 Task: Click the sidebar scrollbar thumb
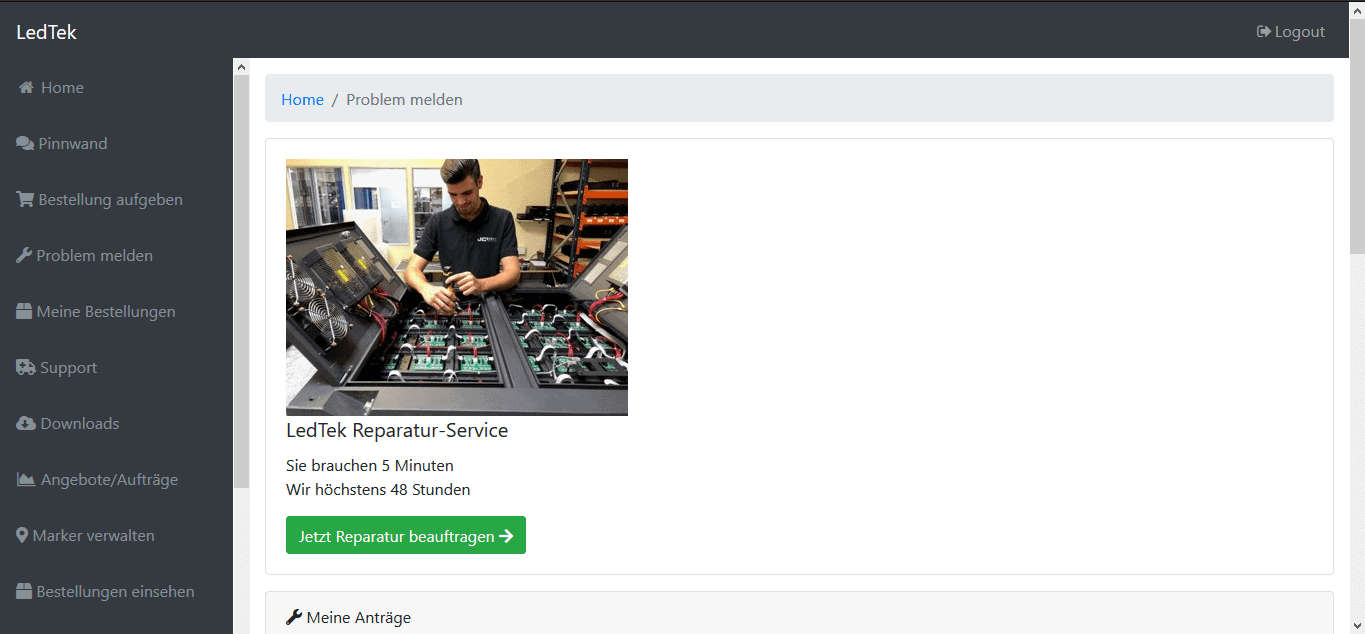(241, 281)
